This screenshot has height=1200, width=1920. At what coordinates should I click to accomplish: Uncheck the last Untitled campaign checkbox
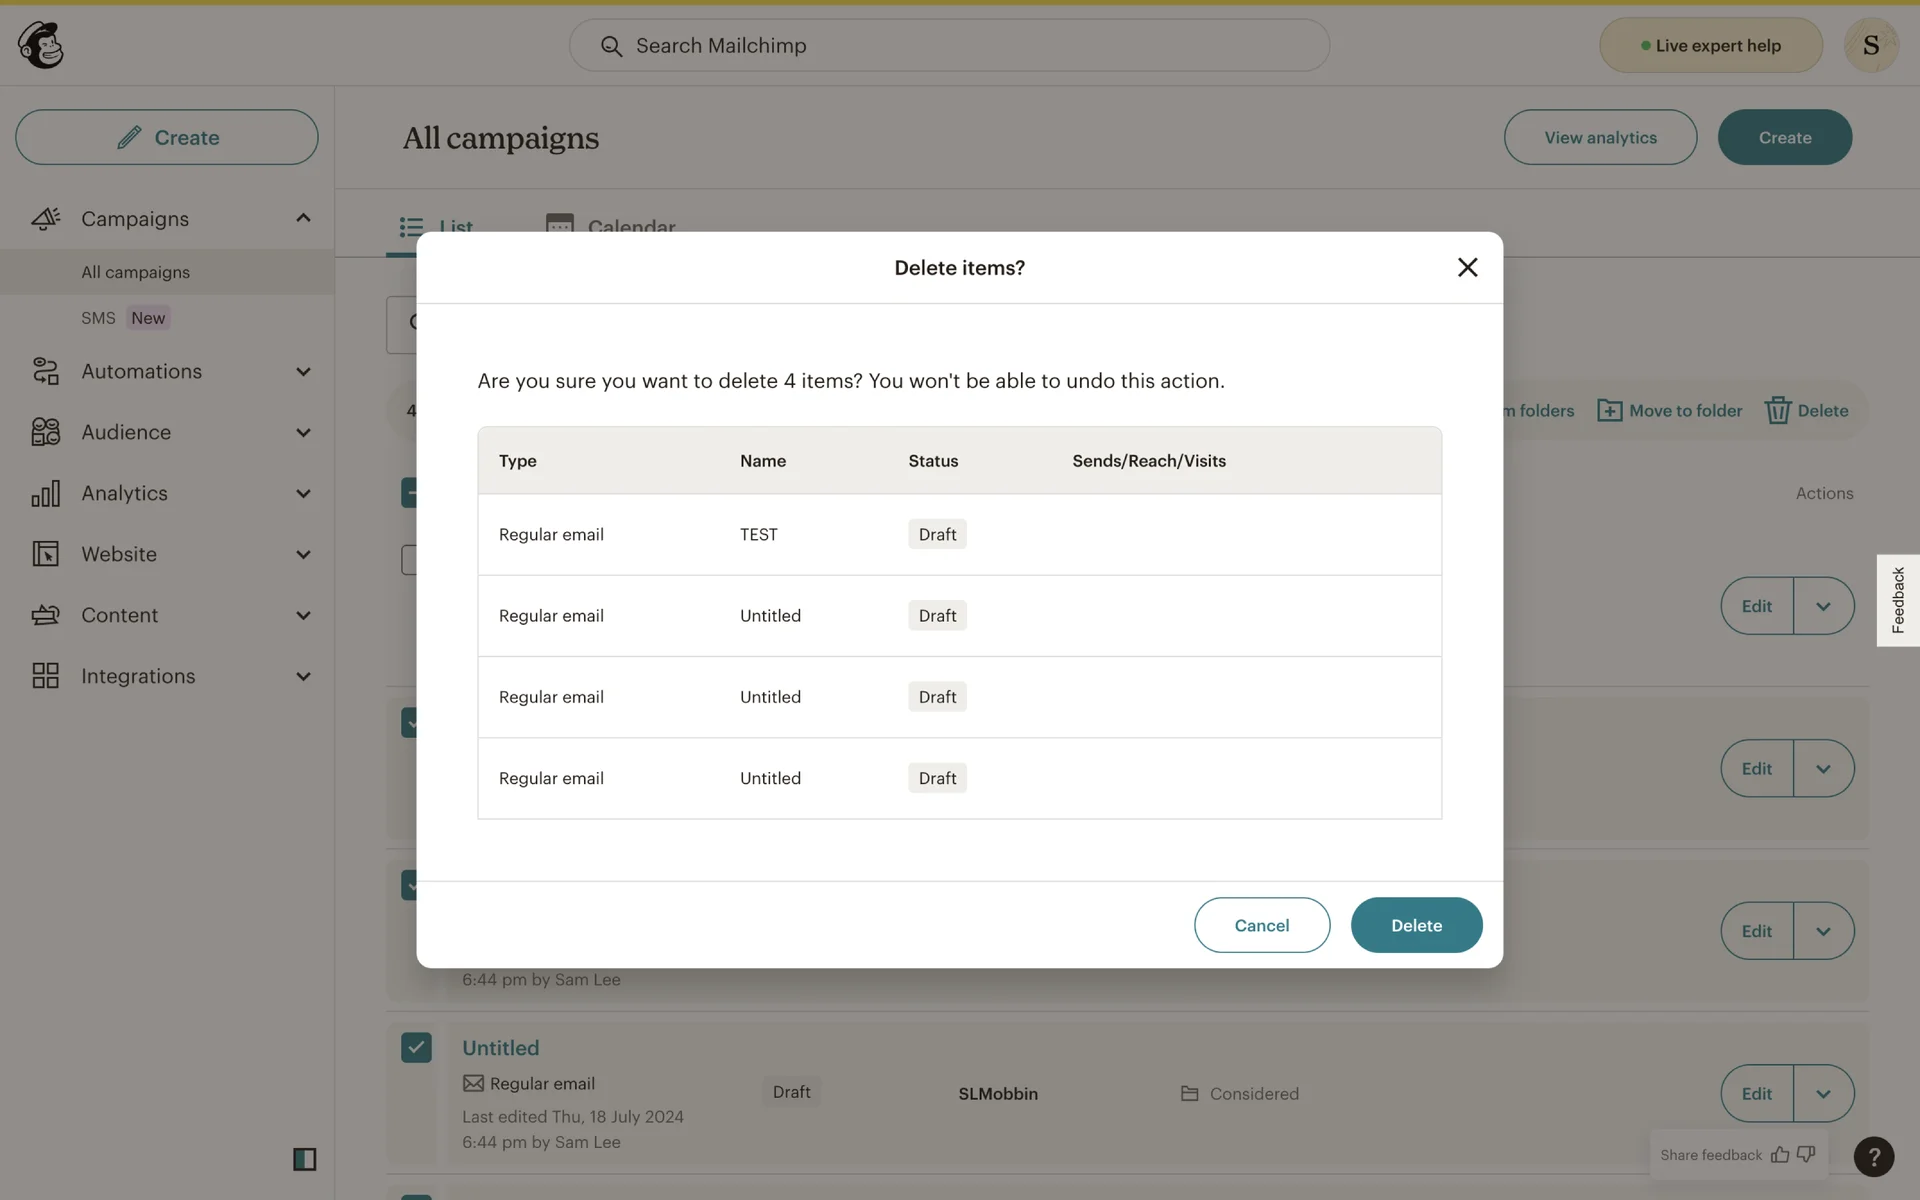click(416, 1047)
